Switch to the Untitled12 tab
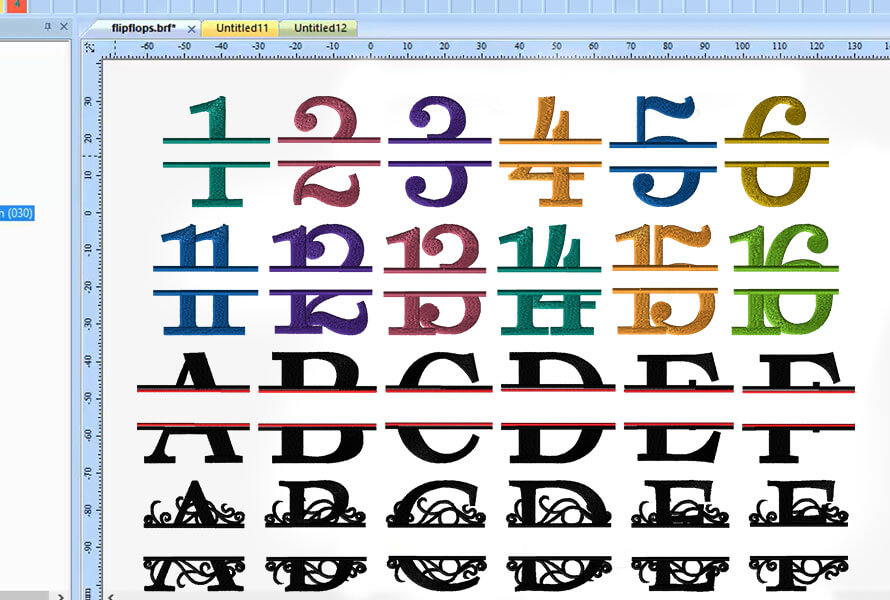 (320, 28)
